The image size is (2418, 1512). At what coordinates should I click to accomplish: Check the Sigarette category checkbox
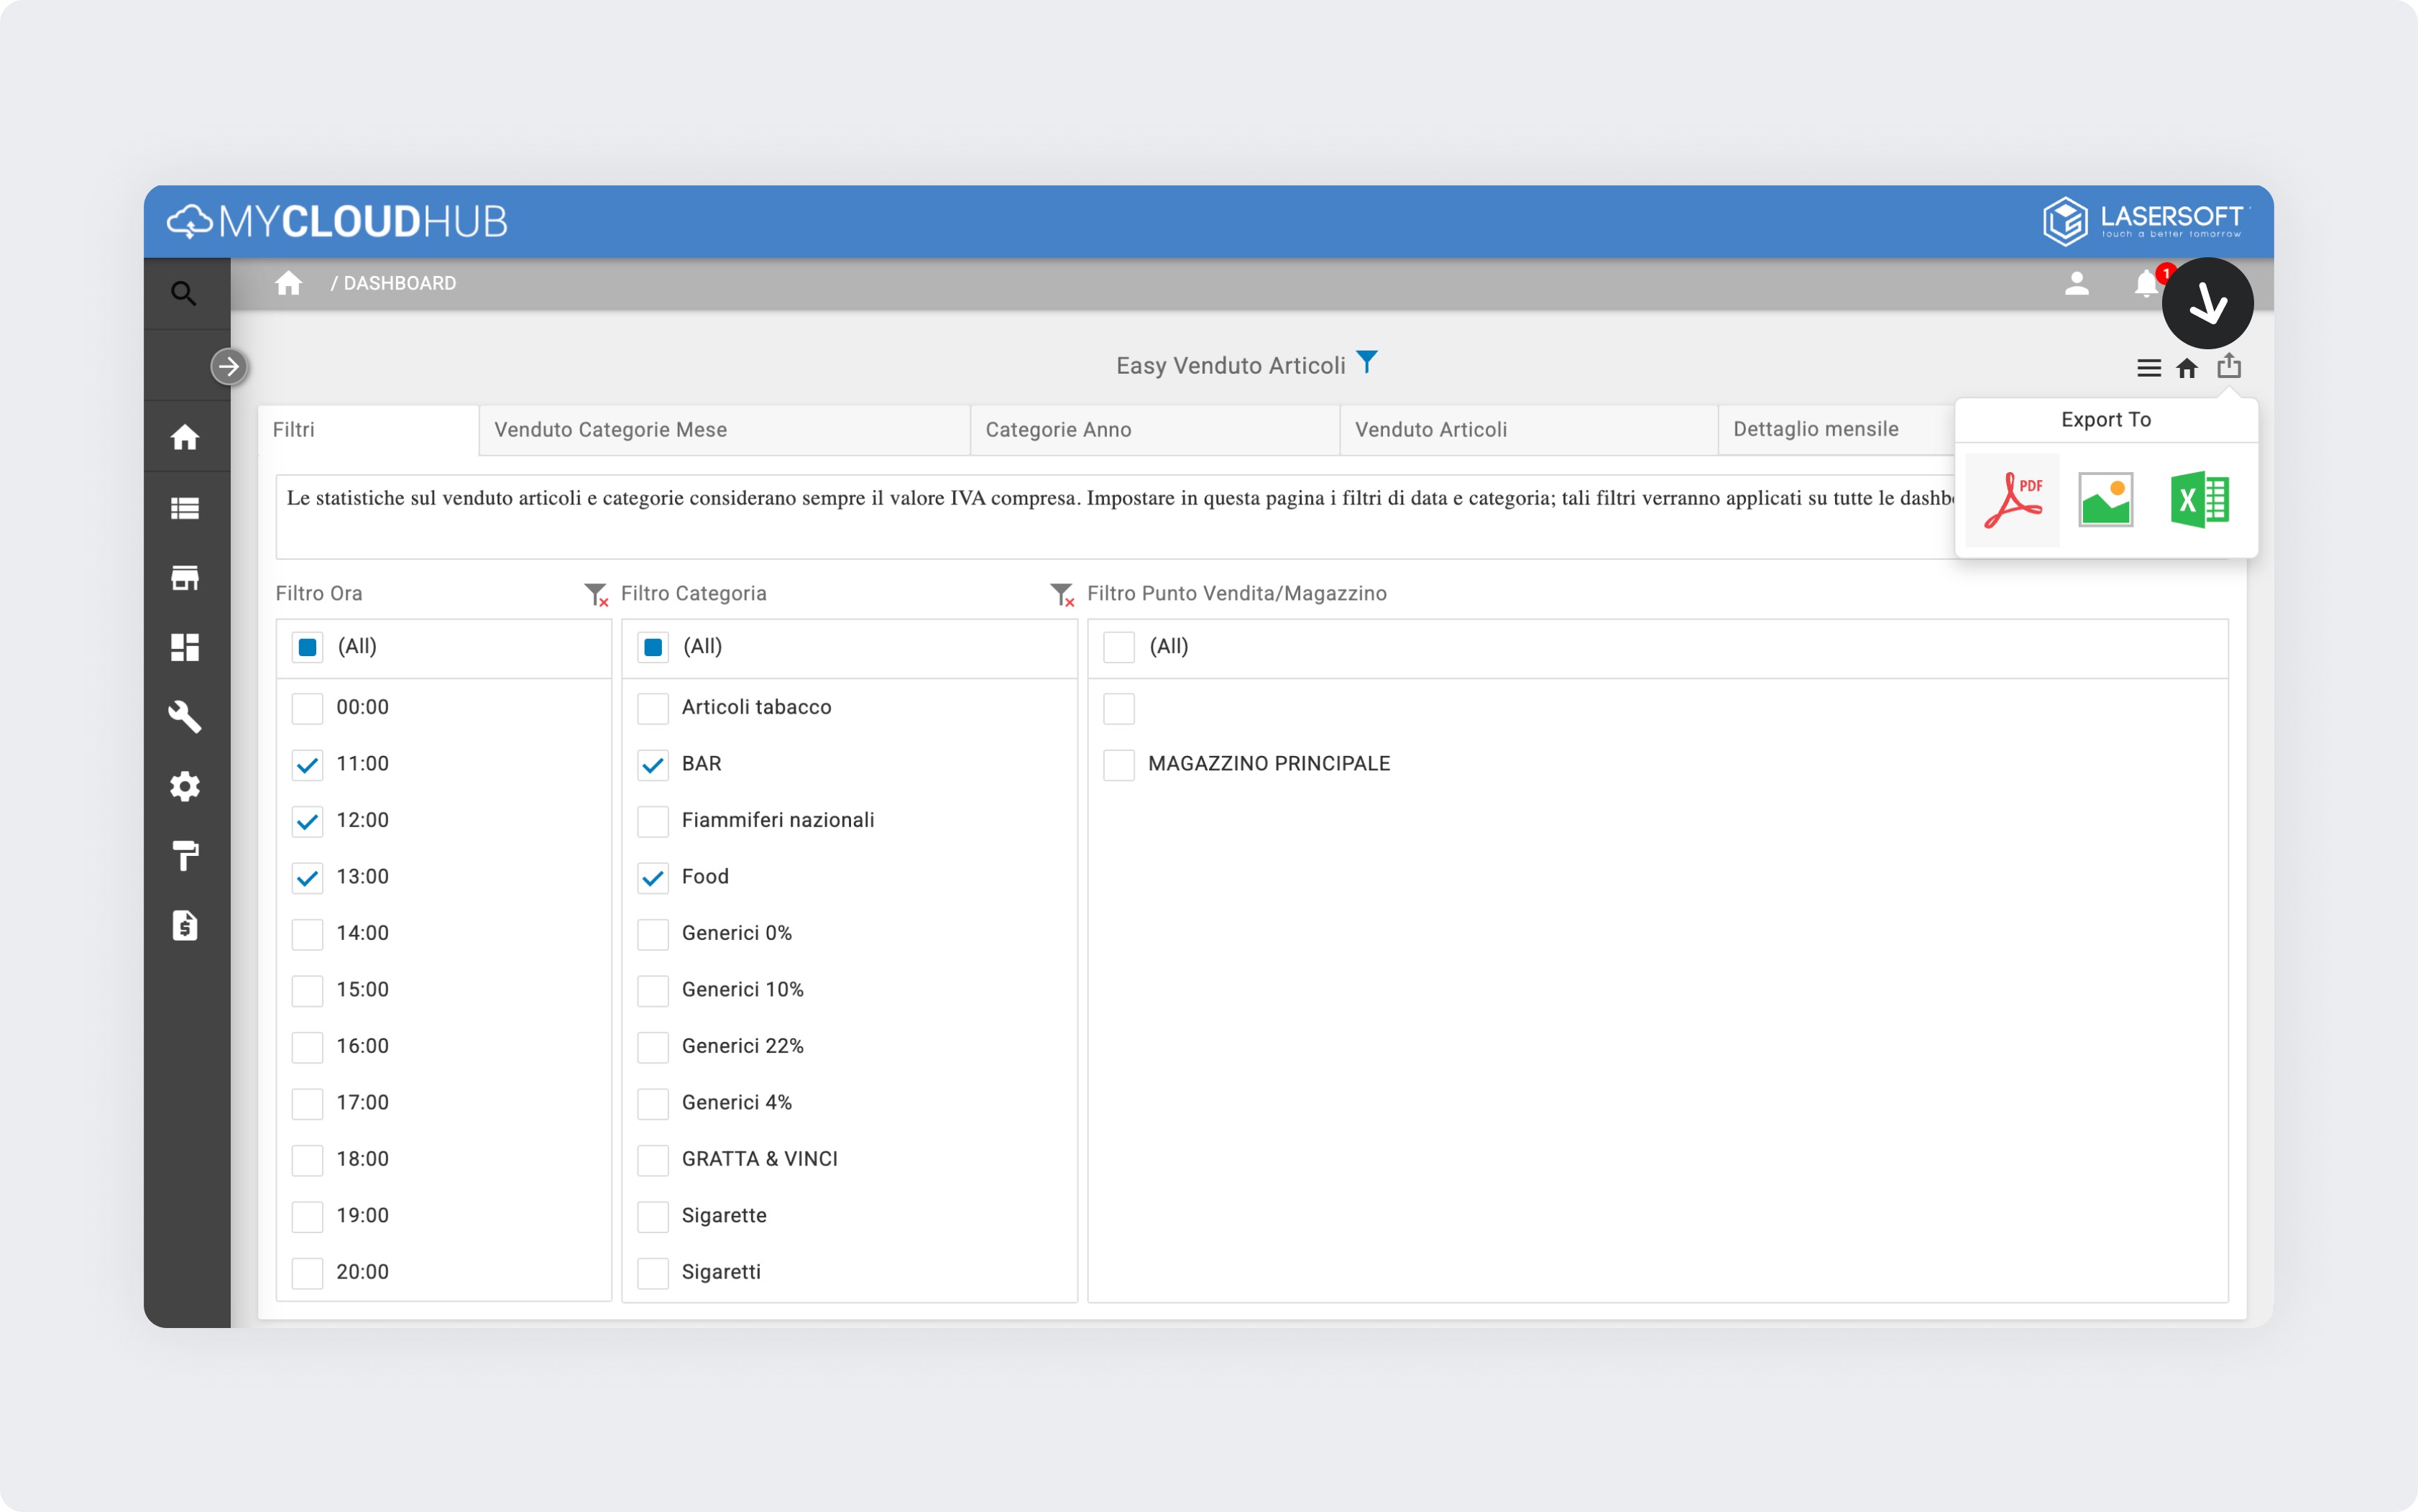653,1217
